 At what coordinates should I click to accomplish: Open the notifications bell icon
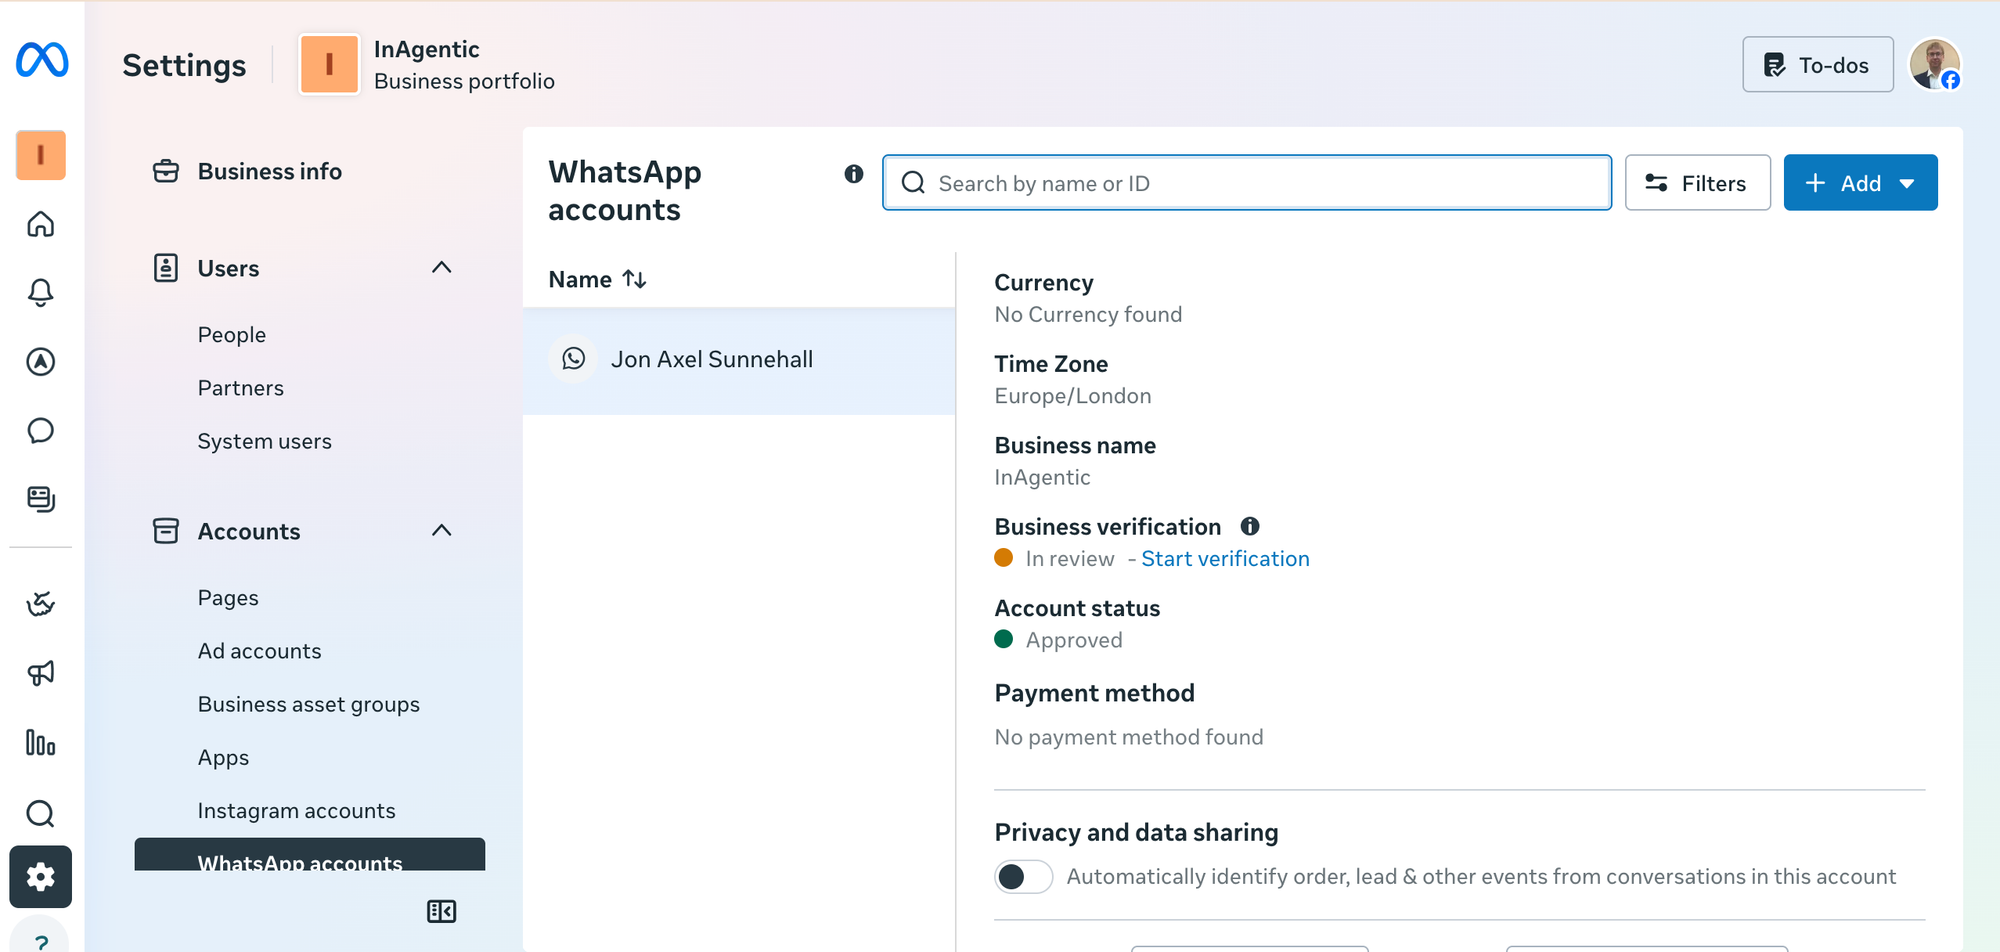point(41,292)
